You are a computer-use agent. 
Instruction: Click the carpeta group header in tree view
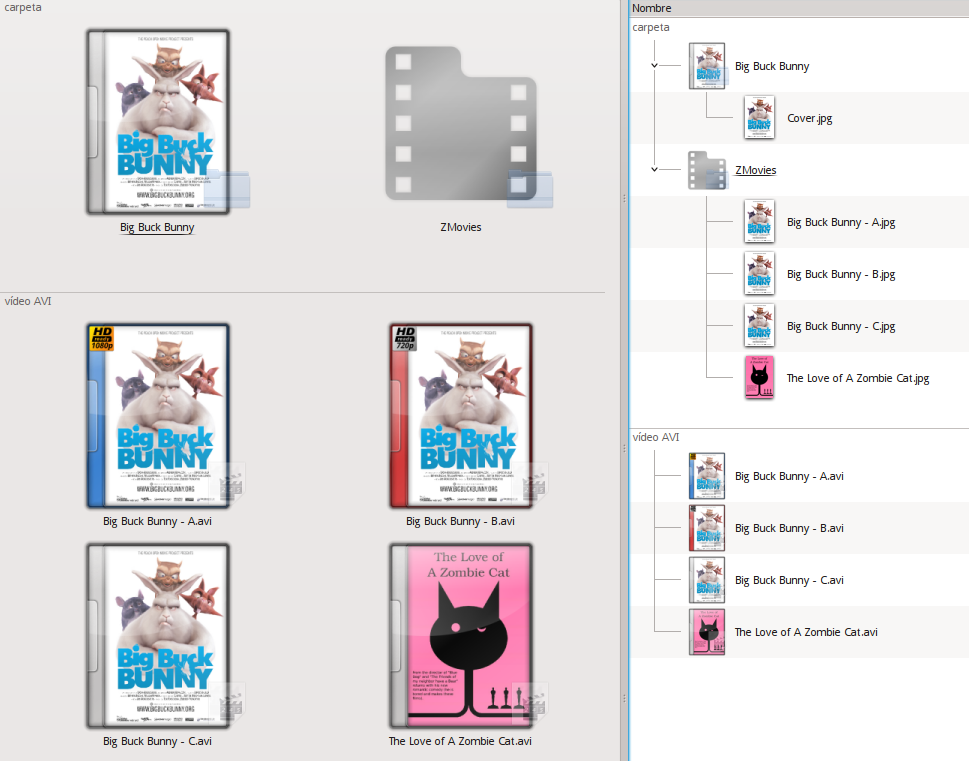(x=651, y=27)
